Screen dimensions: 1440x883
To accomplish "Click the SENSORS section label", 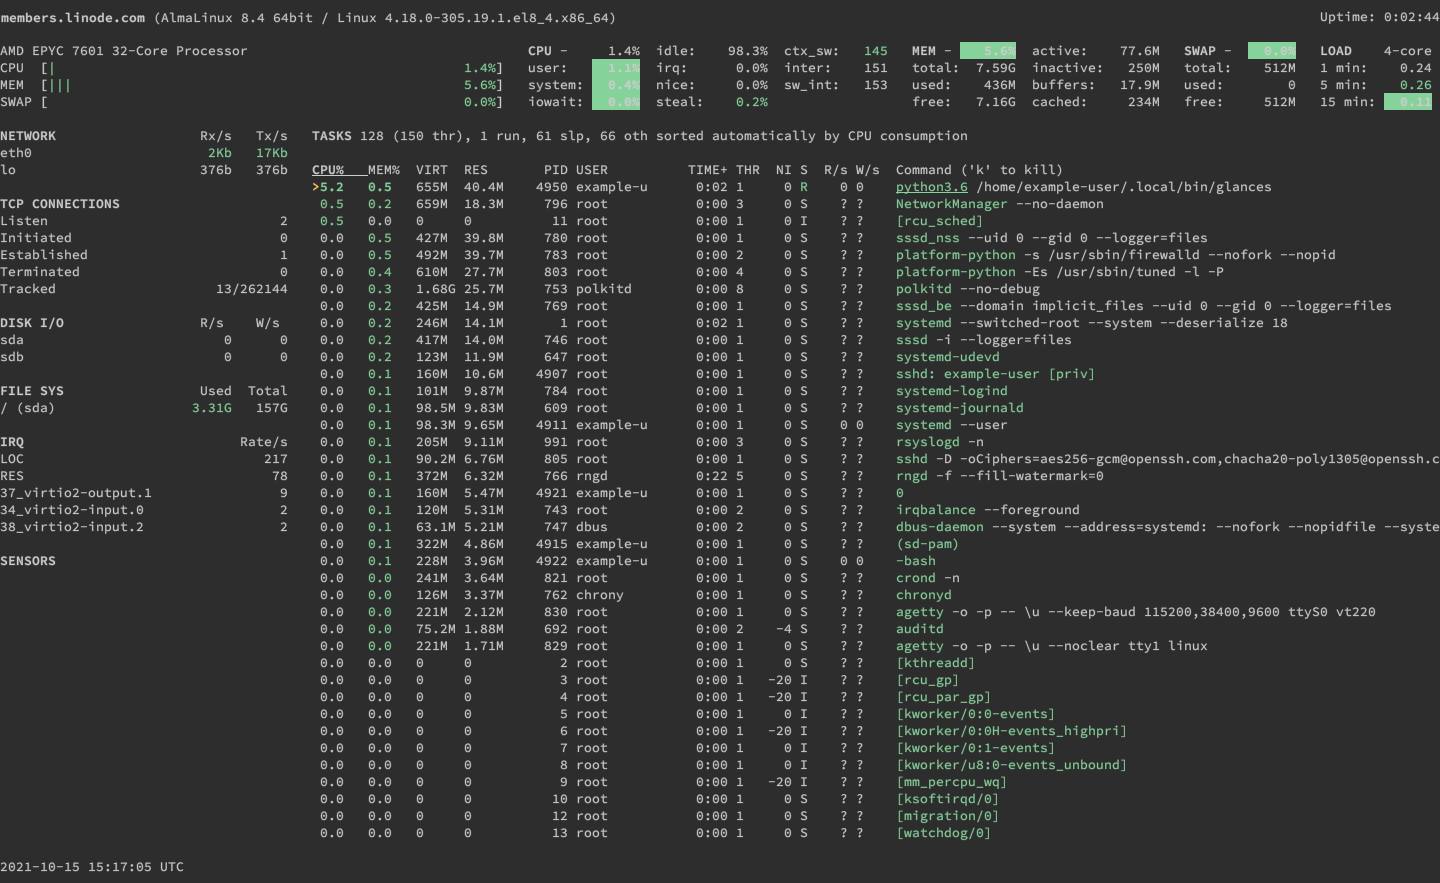I will [28, 561].
